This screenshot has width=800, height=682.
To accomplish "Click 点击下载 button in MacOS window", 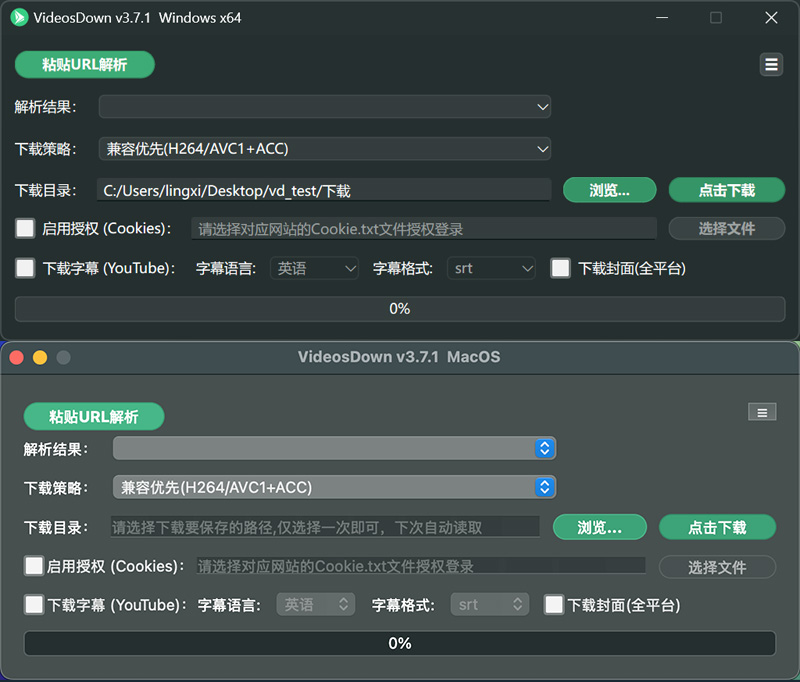I will click(x=717, y=527).
